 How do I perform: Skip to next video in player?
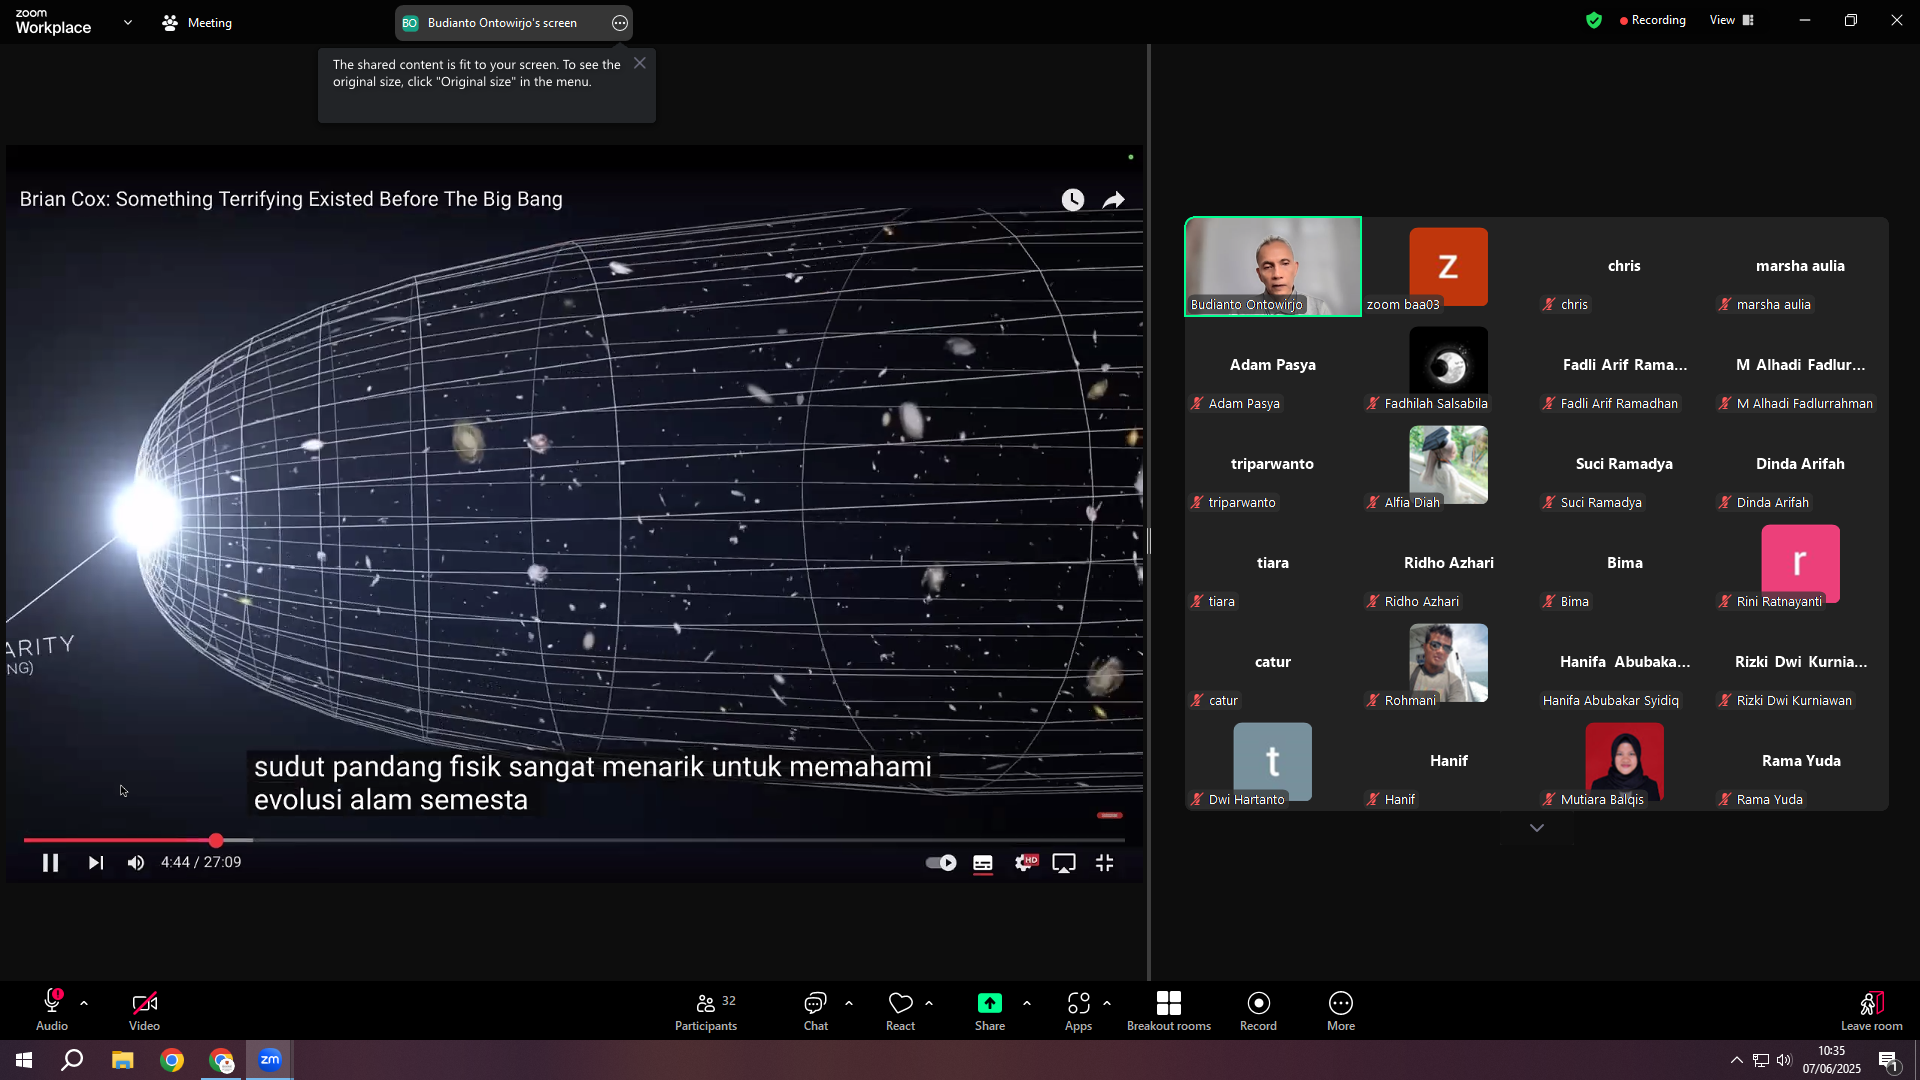click(x=96, y=863)
